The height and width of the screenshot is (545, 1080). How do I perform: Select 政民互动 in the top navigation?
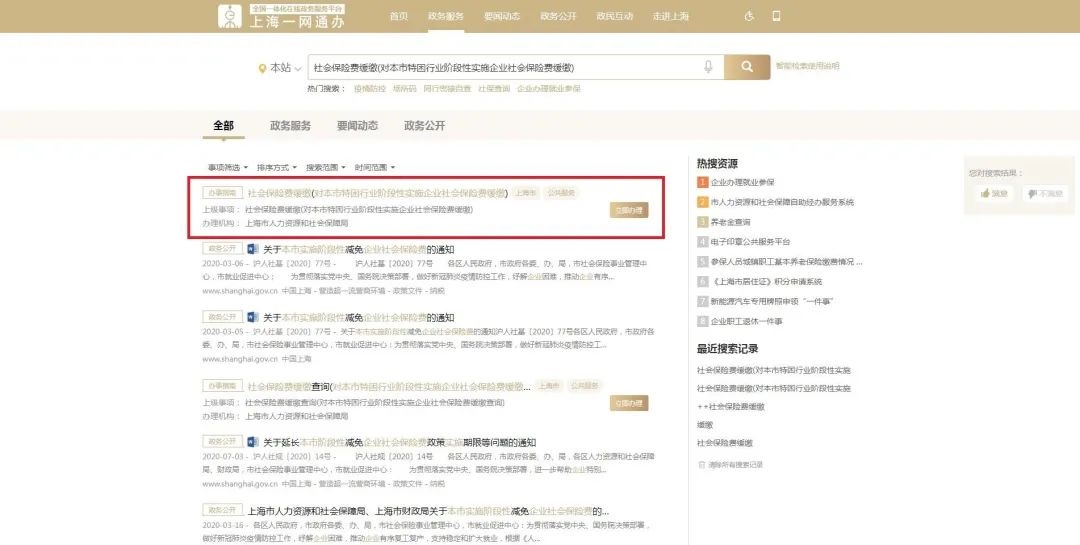615,16
